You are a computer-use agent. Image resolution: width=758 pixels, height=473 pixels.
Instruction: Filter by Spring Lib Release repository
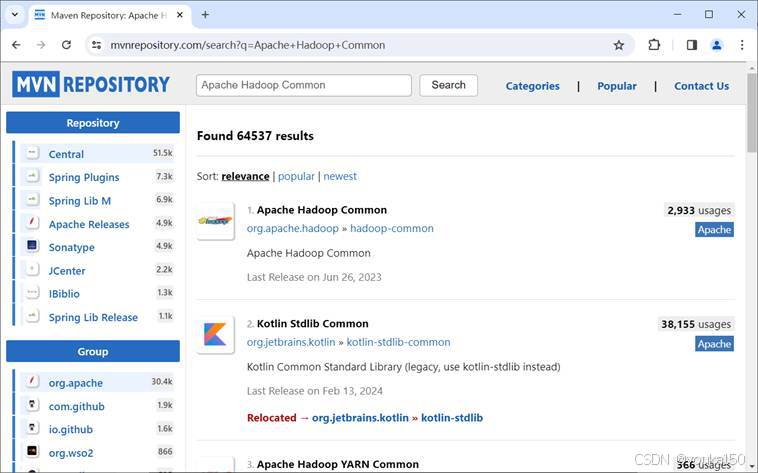[93, 317]
